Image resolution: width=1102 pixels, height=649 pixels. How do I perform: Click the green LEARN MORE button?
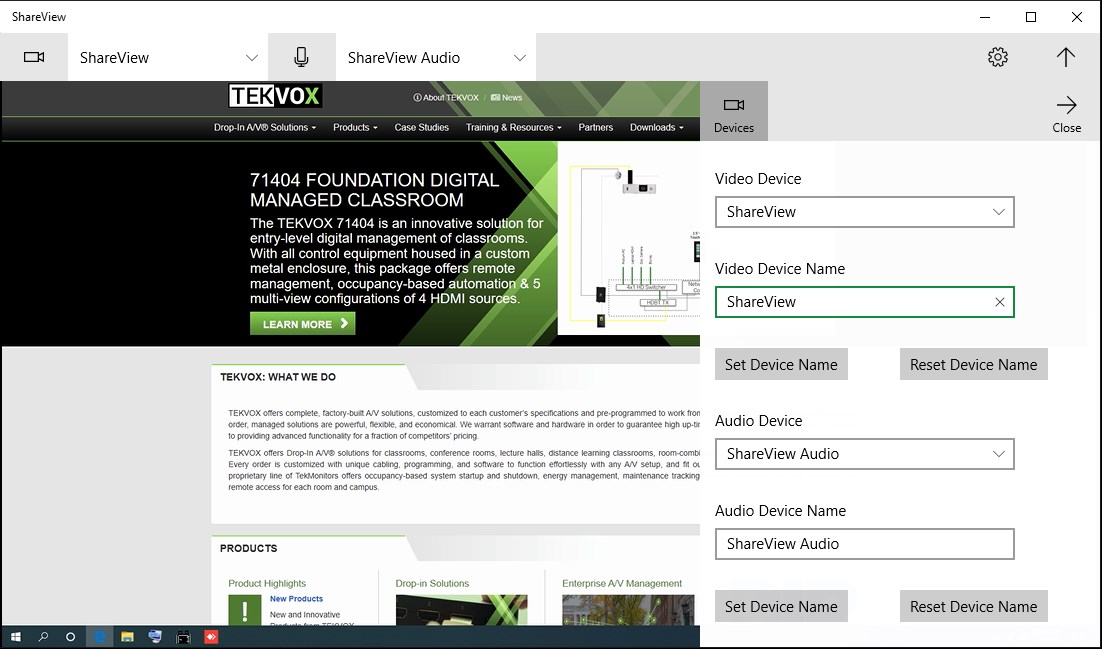tap(302, 323)
